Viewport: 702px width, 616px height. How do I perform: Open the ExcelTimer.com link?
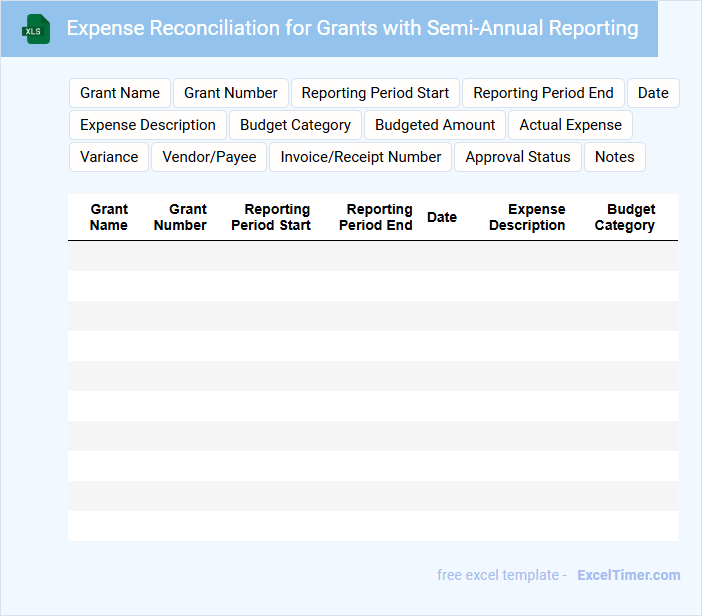click(x=628, y=575)
